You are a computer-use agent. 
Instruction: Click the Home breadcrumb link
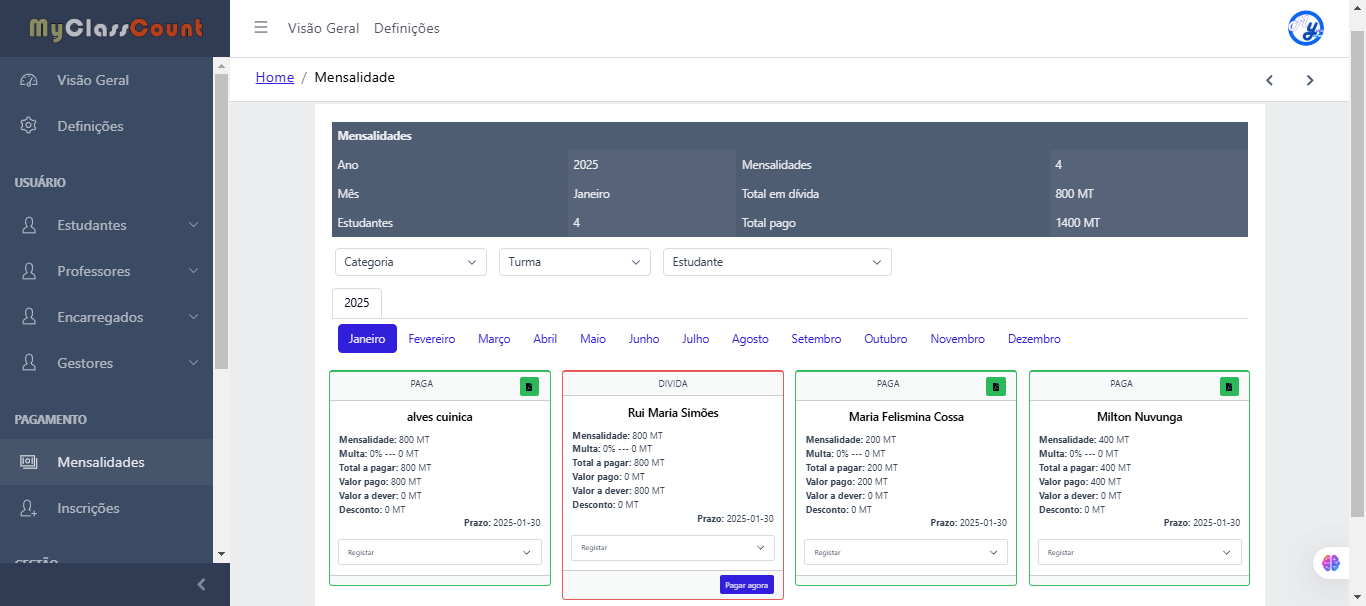pos(274,77)
